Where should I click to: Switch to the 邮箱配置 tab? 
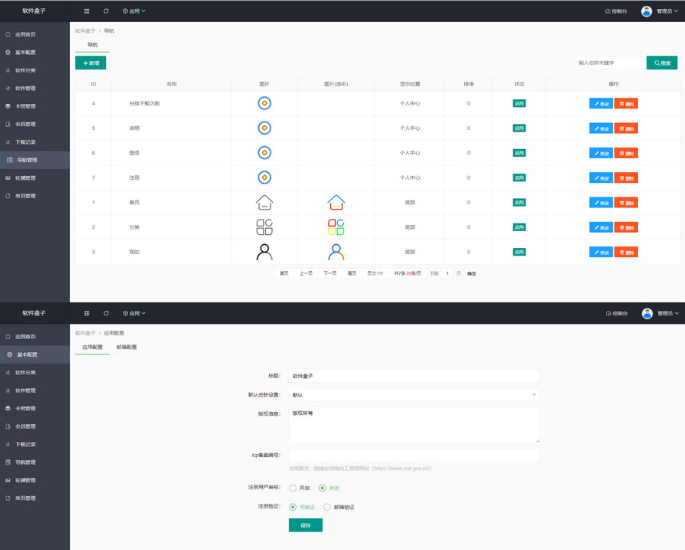click(x=127, y=347)
